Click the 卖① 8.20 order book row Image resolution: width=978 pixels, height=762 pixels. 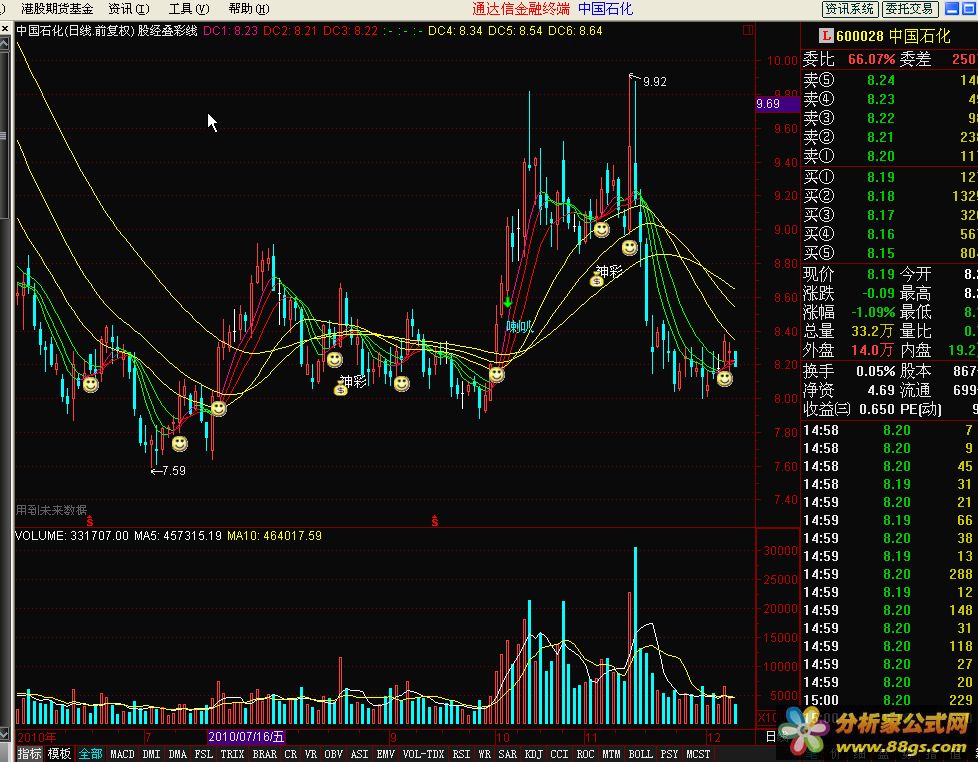pos(889,157)
